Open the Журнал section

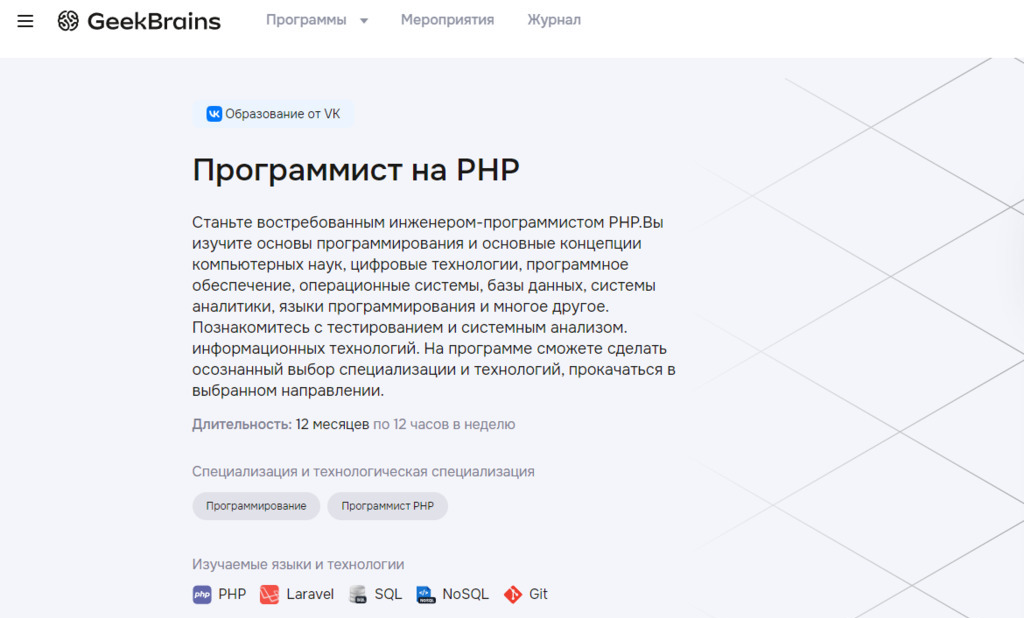pyautogui.click(x=554, y=20)
